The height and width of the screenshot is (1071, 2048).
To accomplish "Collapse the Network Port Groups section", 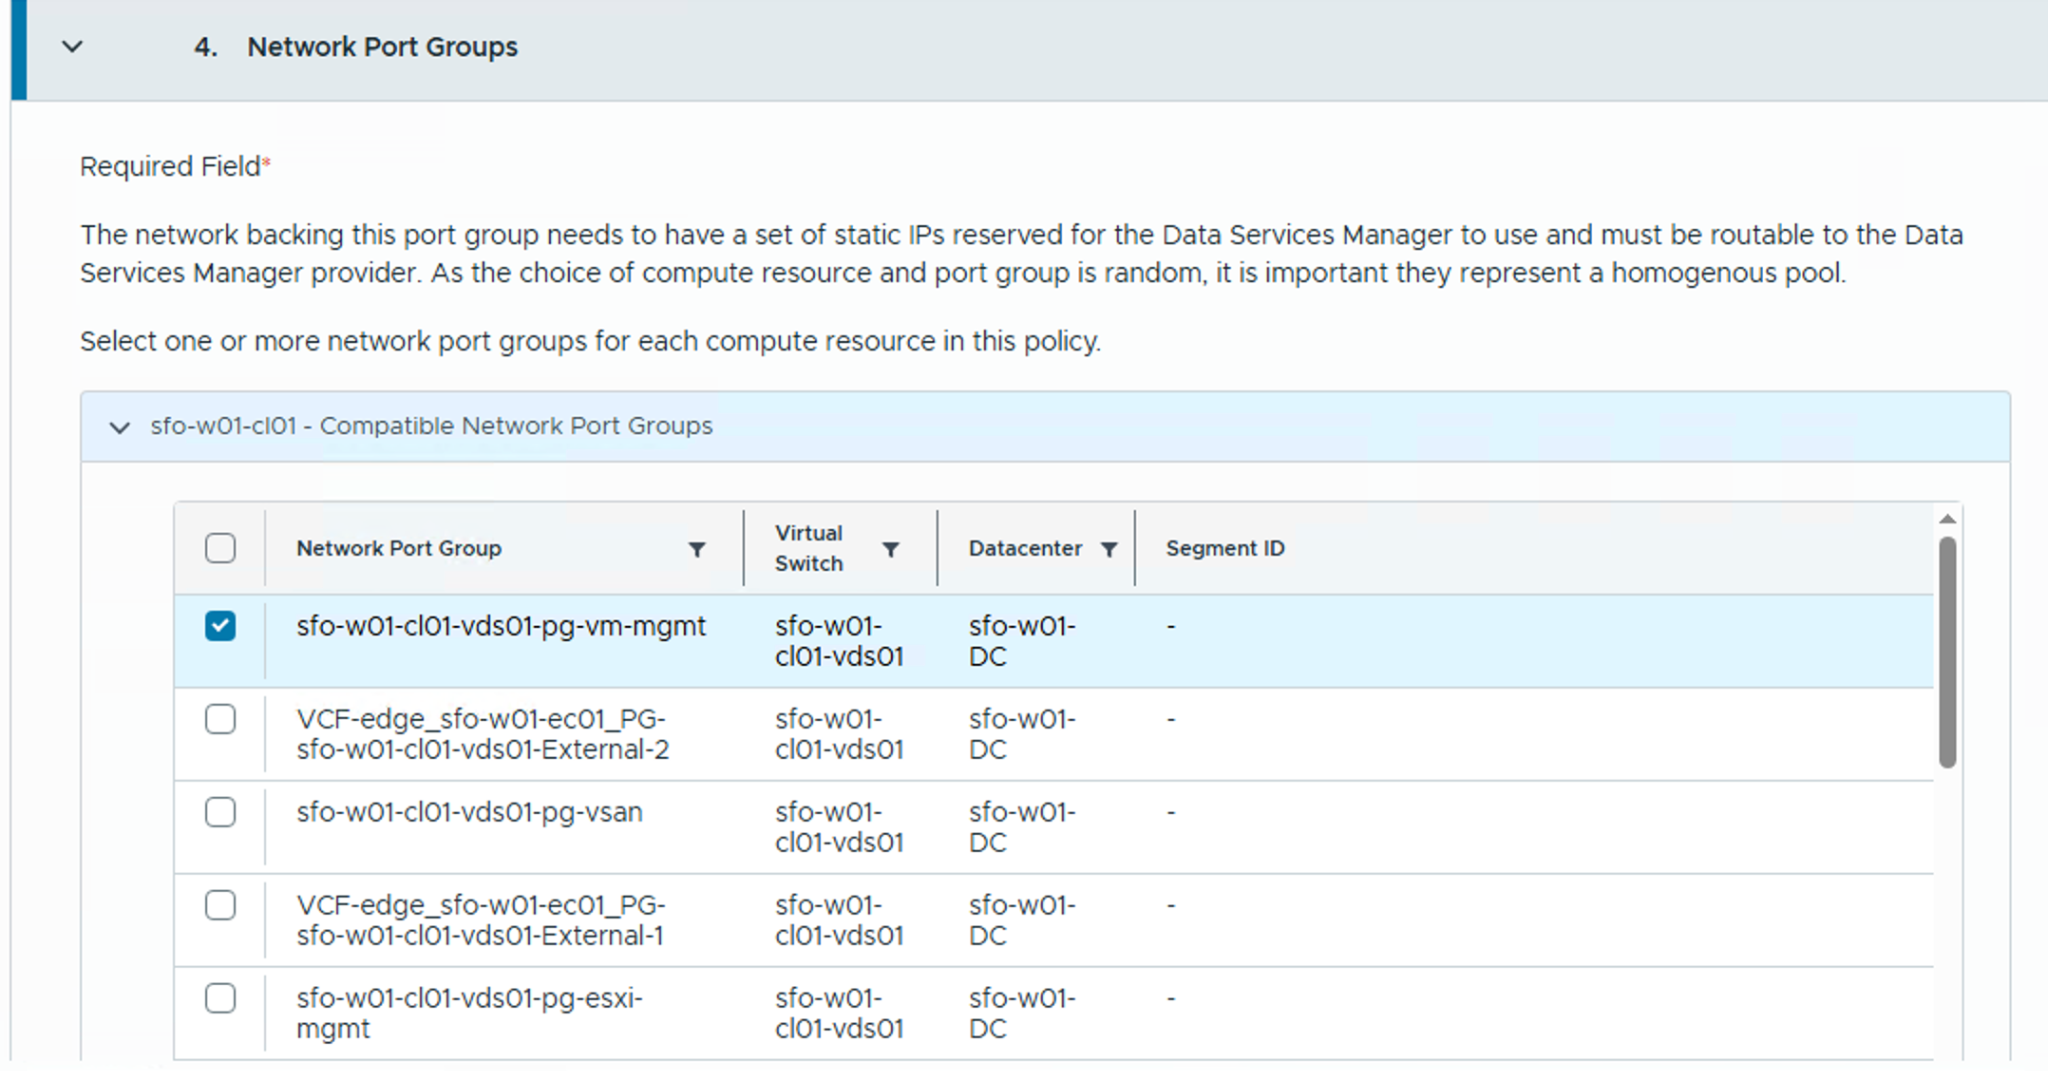I will 72,47.
